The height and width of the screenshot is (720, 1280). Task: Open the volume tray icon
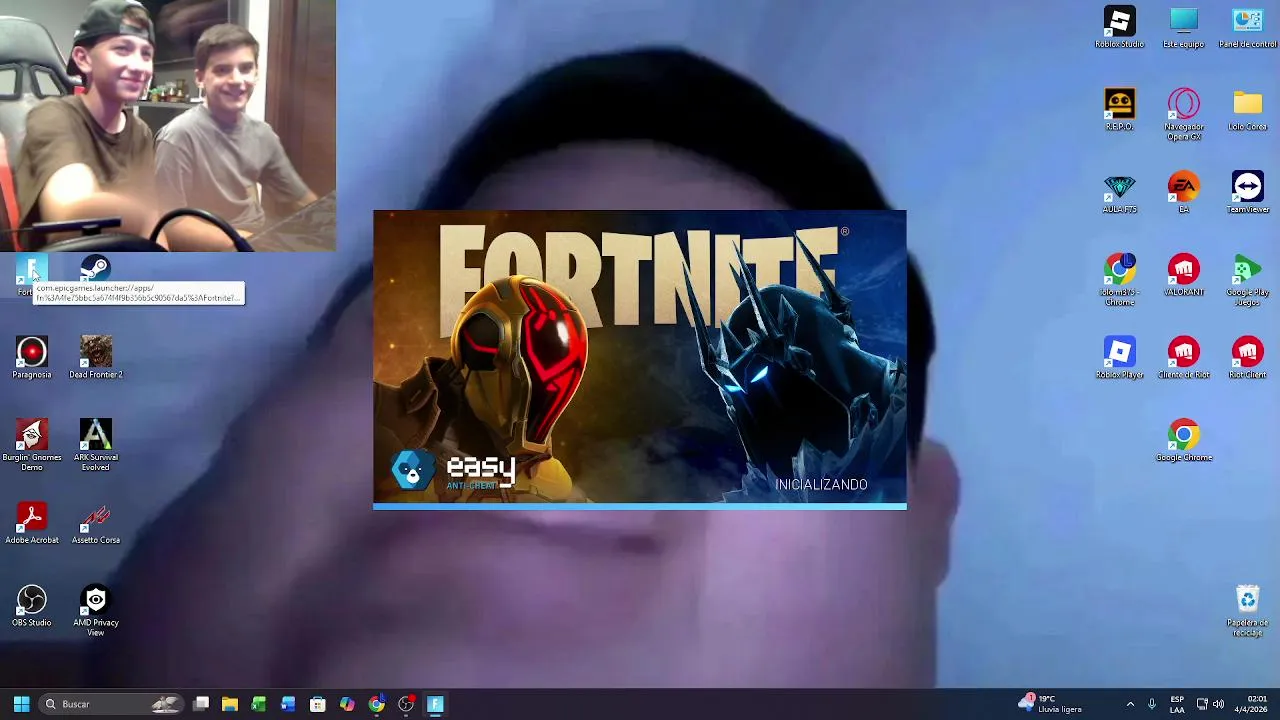[1218, 704]
